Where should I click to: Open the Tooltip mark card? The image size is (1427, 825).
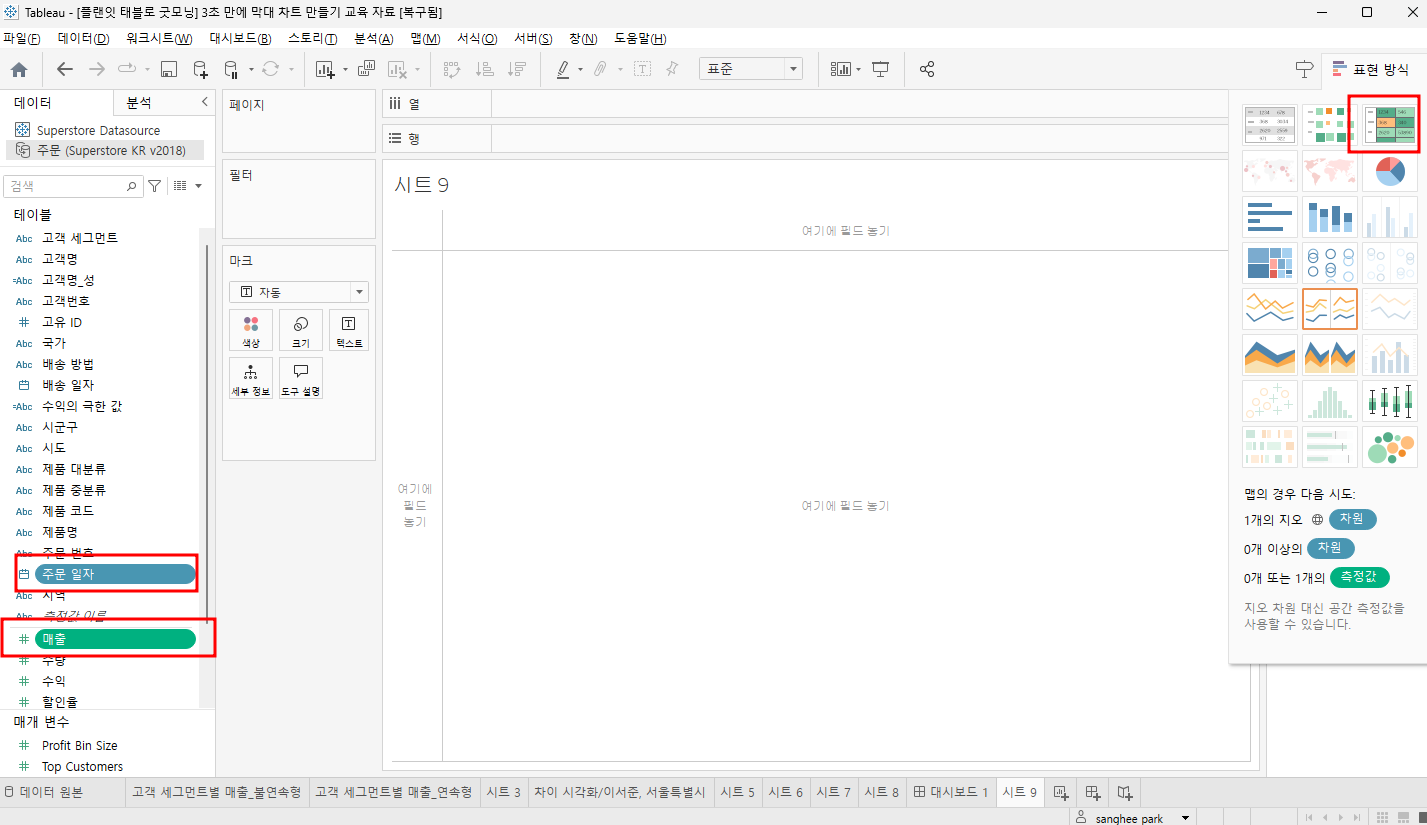tap(300, 378)
